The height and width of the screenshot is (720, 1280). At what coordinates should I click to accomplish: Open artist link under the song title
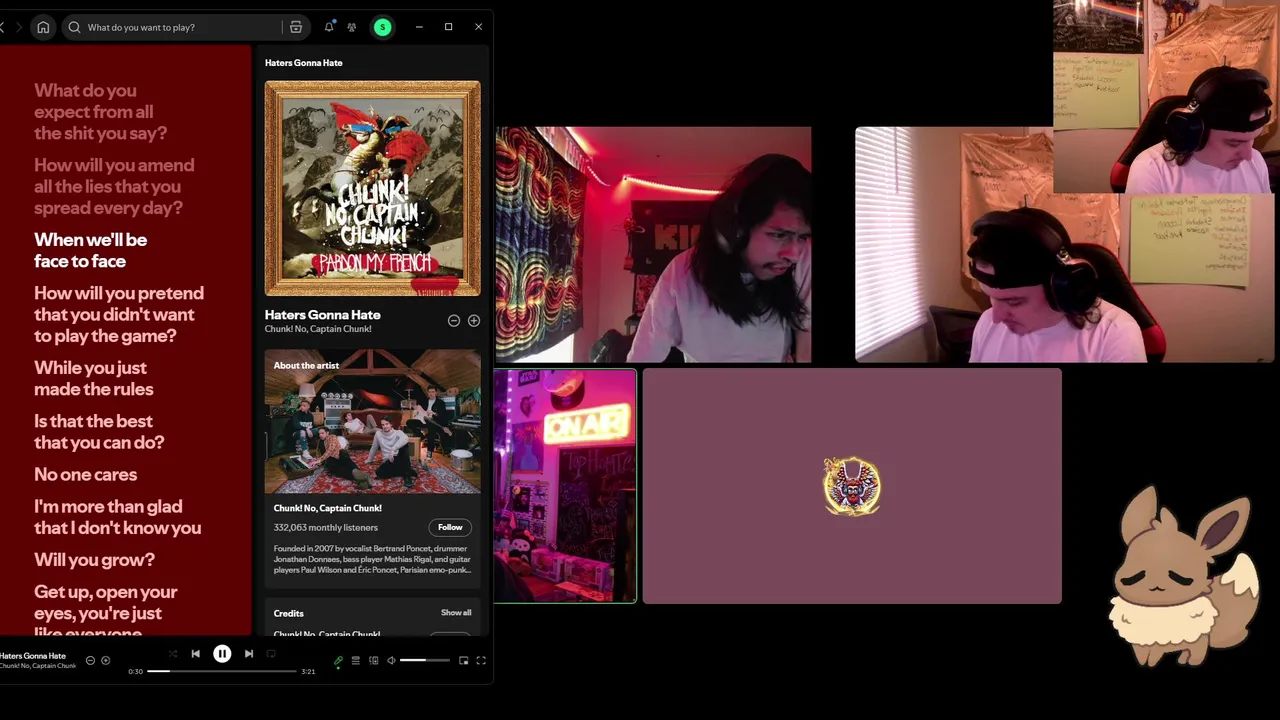318,329
